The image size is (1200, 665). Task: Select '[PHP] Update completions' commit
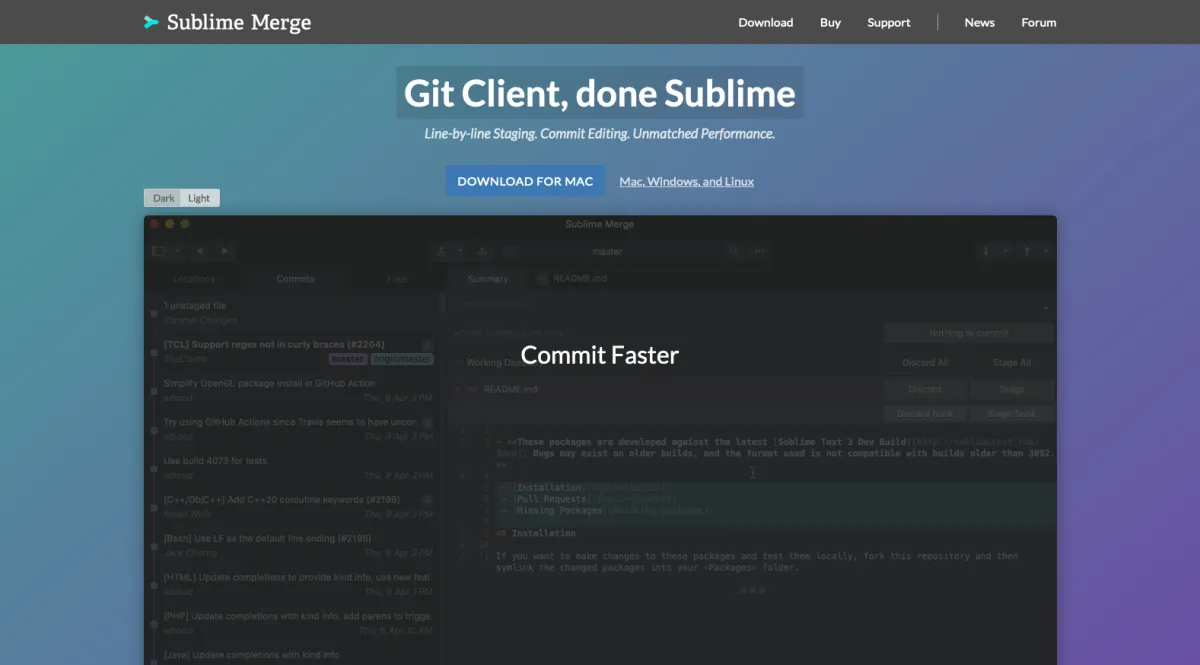point(295,624)
